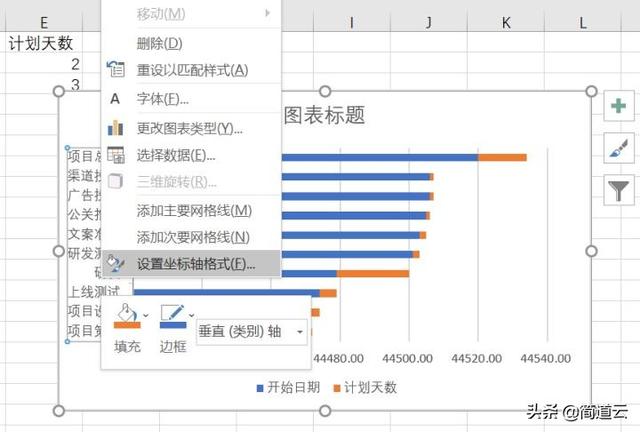
Task: Click the change chart type icon
Action: [116, 128]
